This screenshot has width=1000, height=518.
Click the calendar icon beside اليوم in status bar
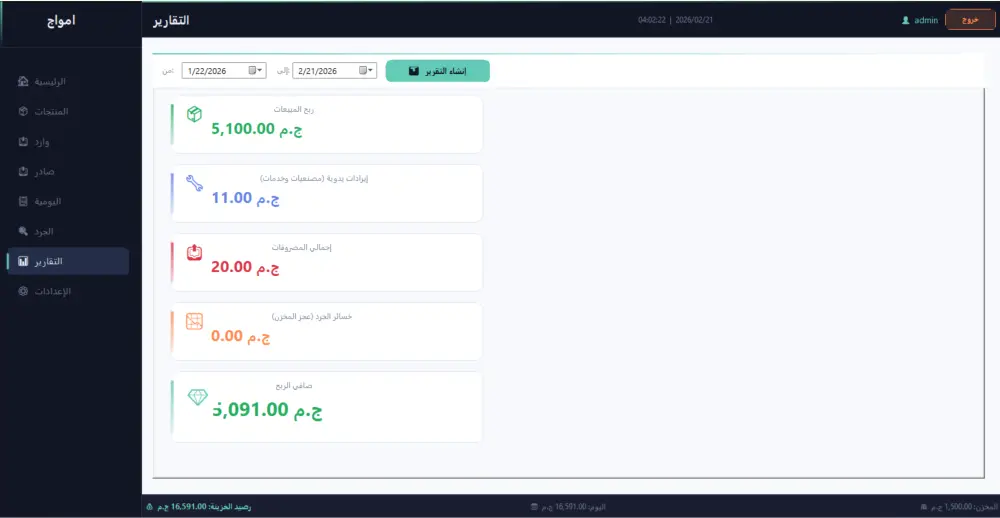click(534, 507)
